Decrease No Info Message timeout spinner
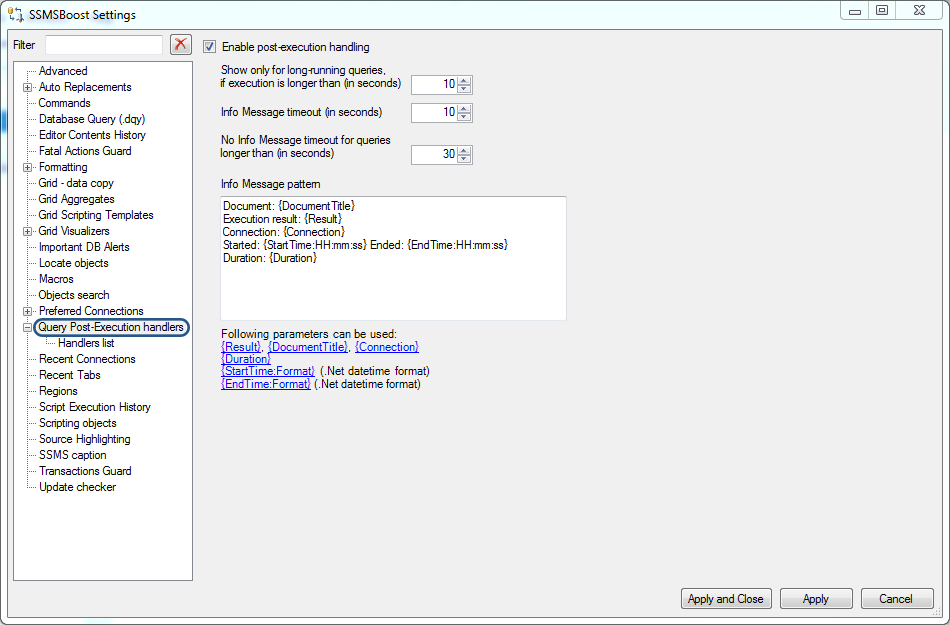Viewport: 950px width, 625px height. click(x=464, y=159)
